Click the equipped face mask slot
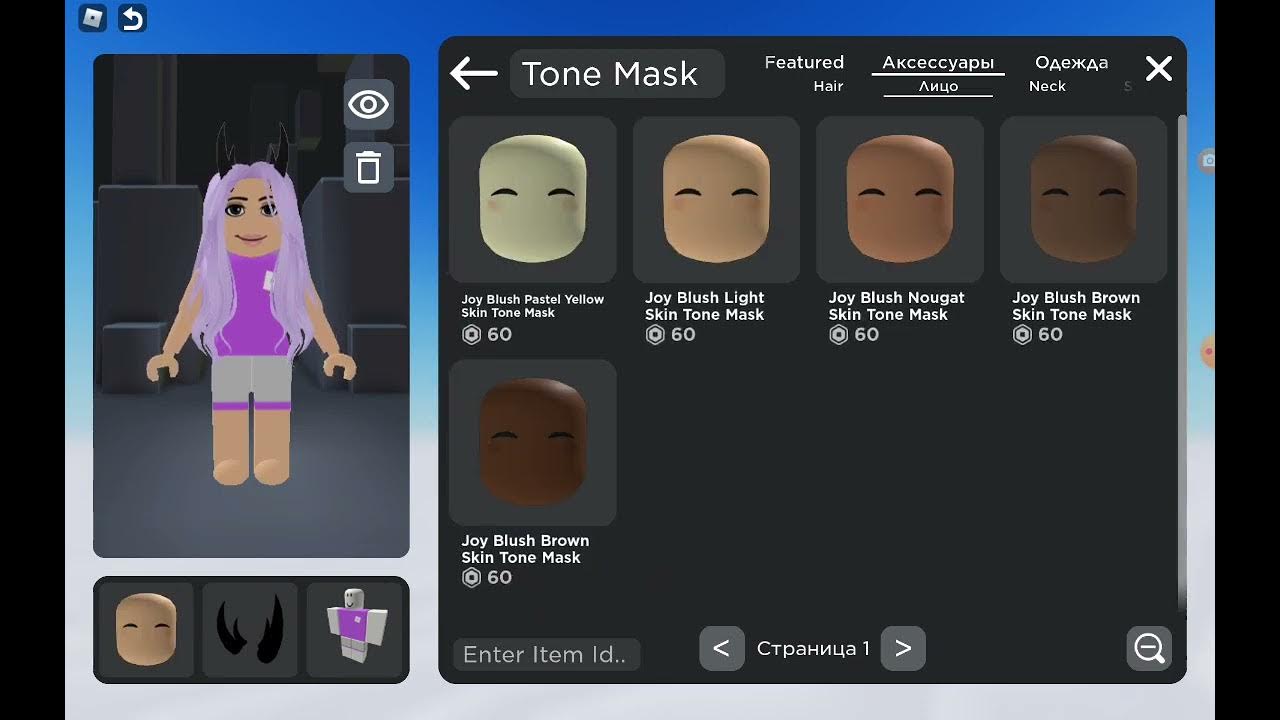1280x720 pixels. (146, 630)
